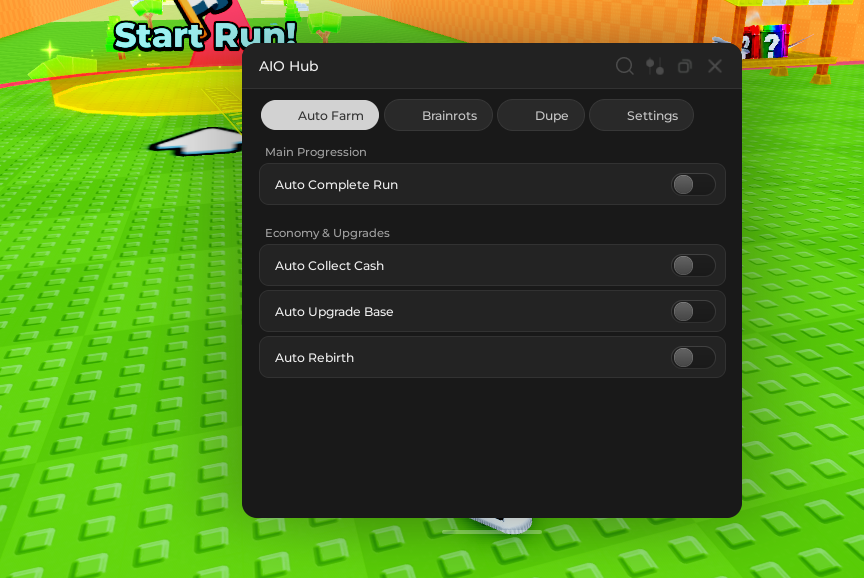Click the Main Progression section heading
Screen dimensions: 864x578
pyautogui.click(x=316, y=152)
